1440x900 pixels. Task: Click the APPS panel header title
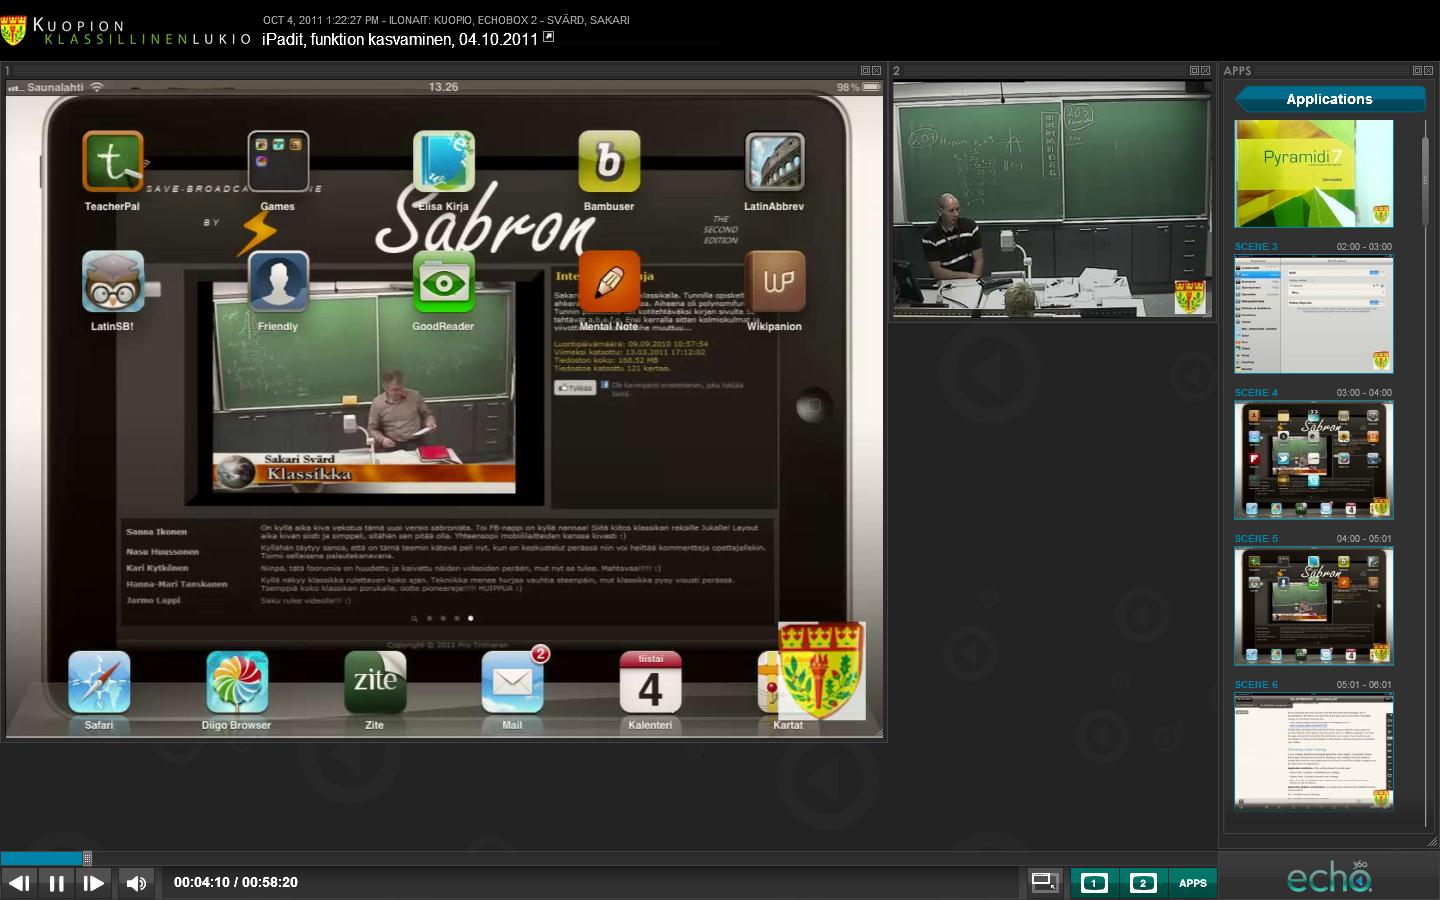[x=1237, y=71]
